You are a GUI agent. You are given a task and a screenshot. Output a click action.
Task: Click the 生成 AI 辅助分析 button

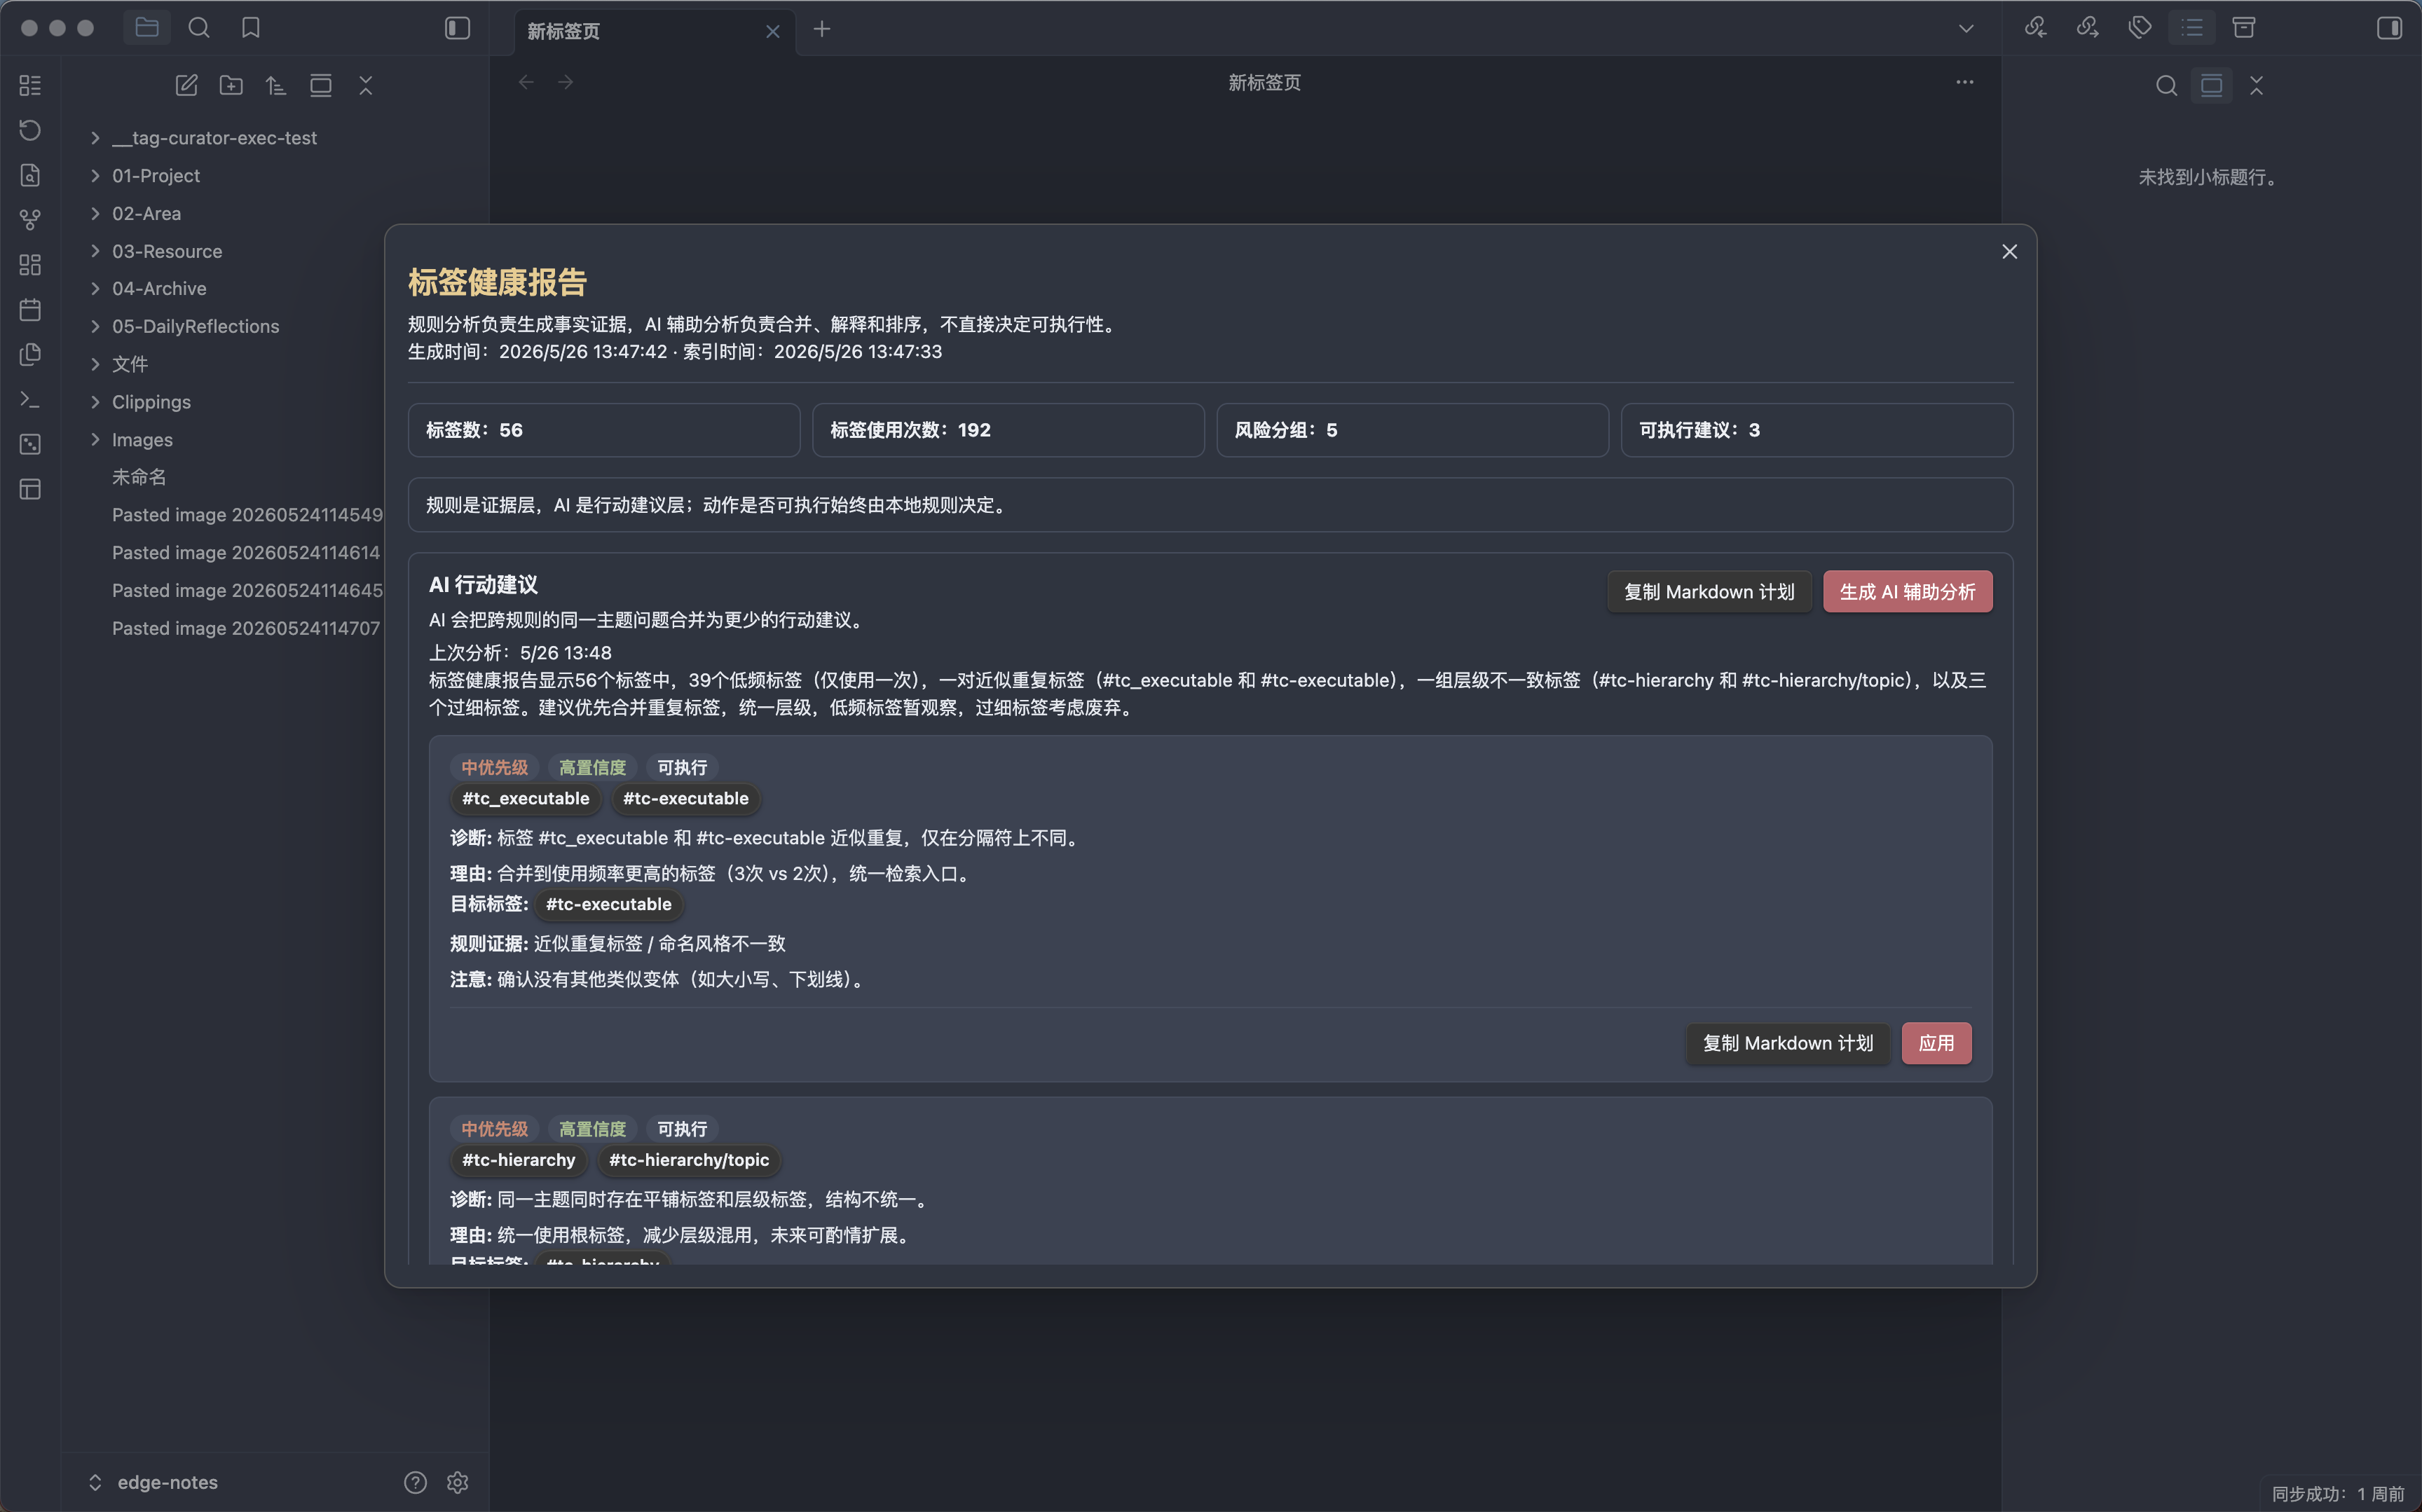click(1907, 592)
